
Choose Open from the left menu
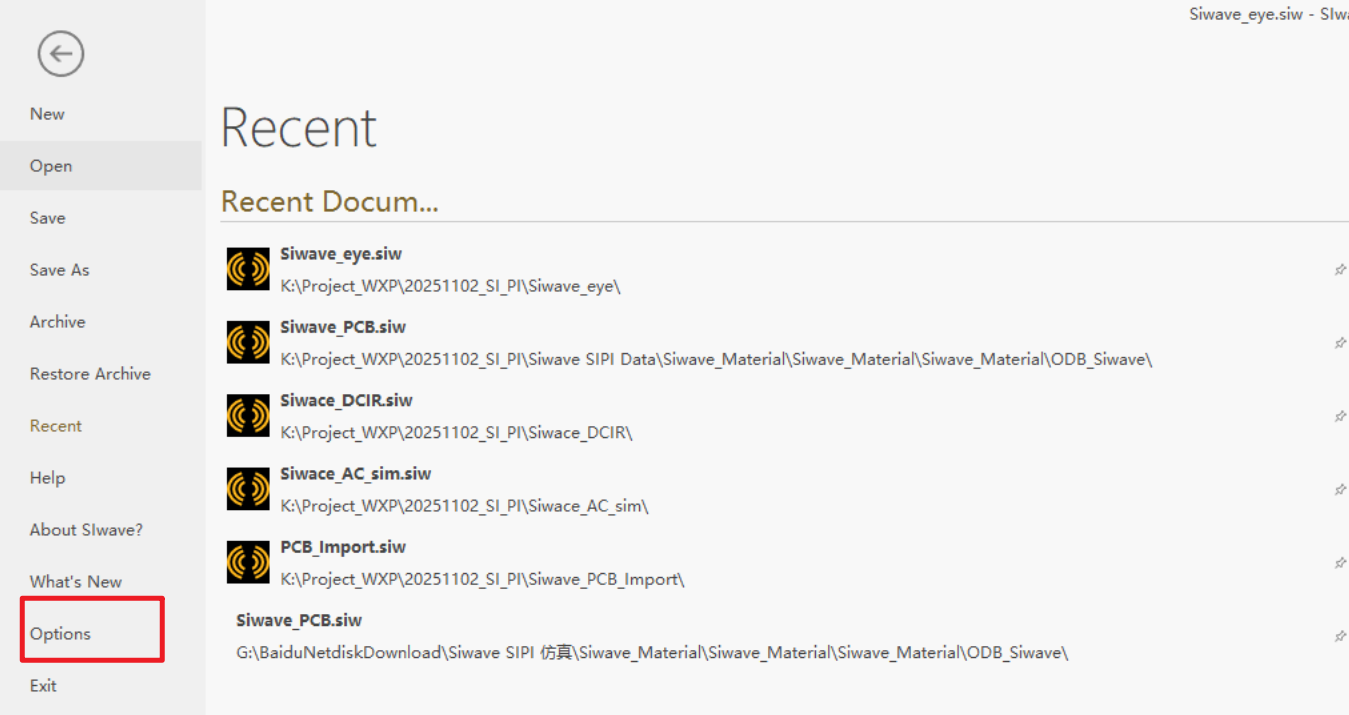point(100,166)
